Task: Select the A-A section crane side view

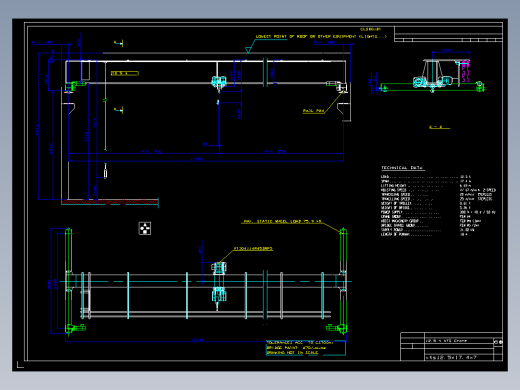Action: (432, 76)
